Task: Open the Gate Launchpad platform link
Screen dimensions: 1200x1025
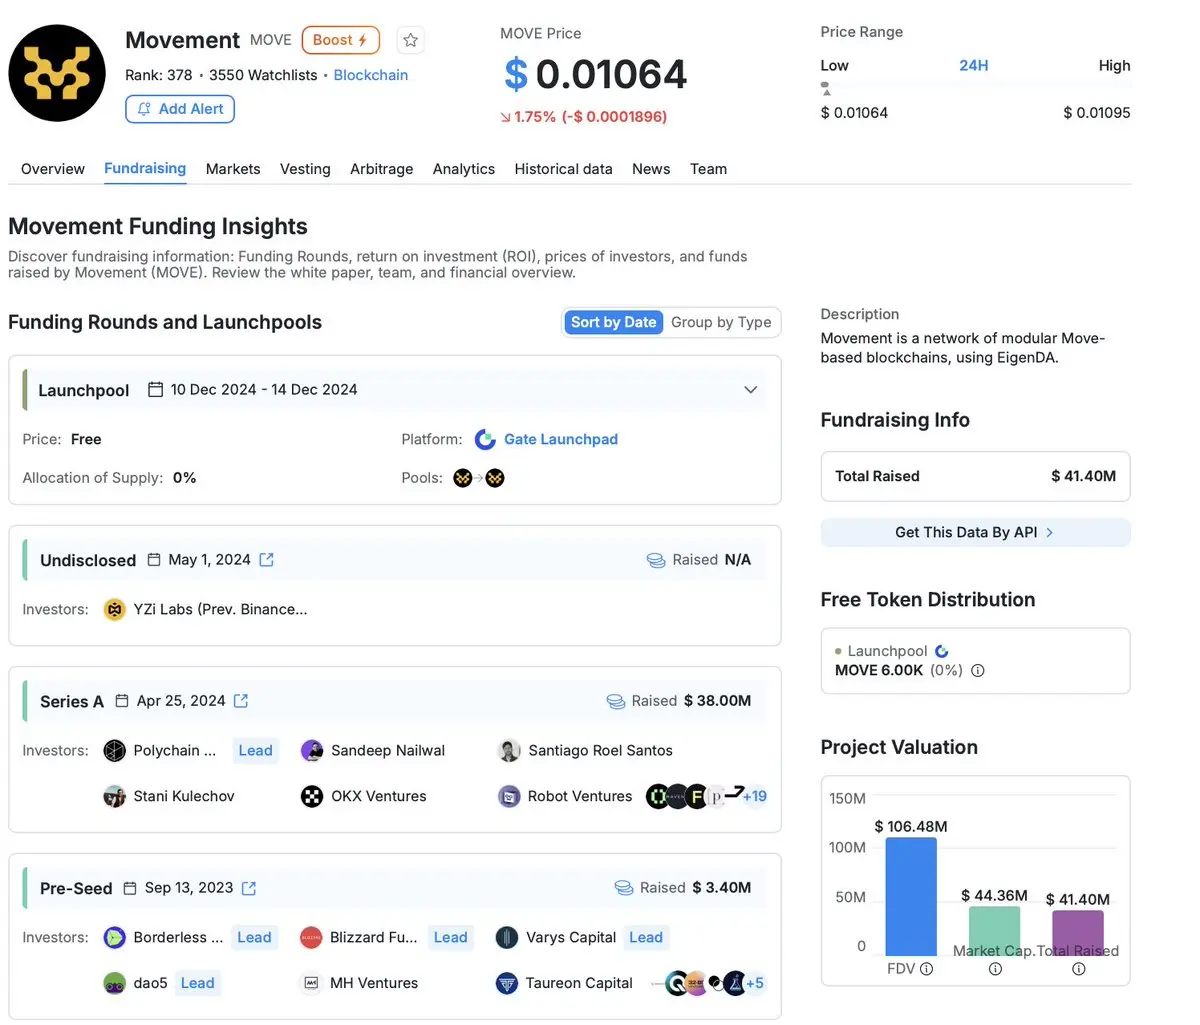Action: click(561, 439)
